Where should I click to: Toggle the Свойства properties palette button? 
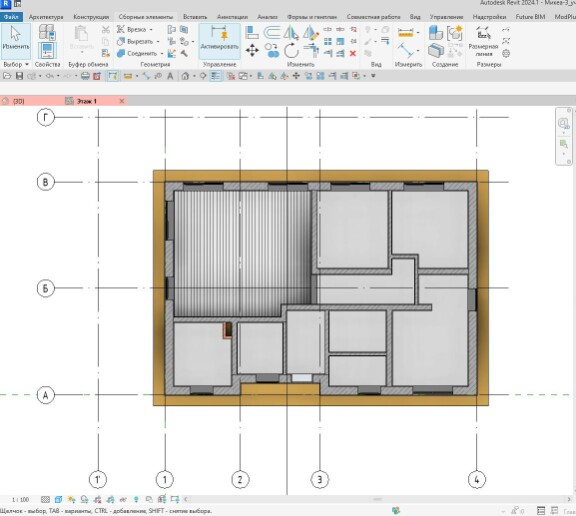(47, 51)
